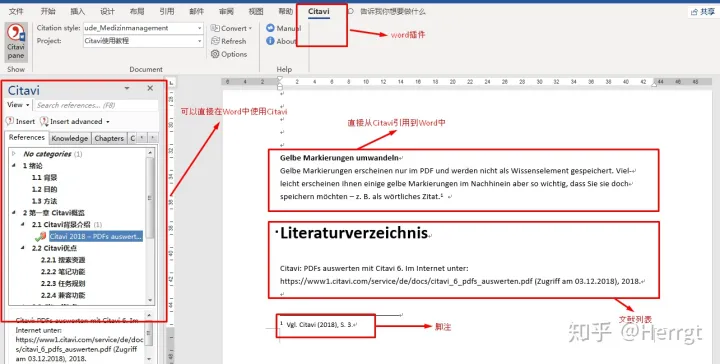Open the 文件 menu tab
The height and width of the screenshot is (364, 720).
pyautogui.click(x=16, y=11)
